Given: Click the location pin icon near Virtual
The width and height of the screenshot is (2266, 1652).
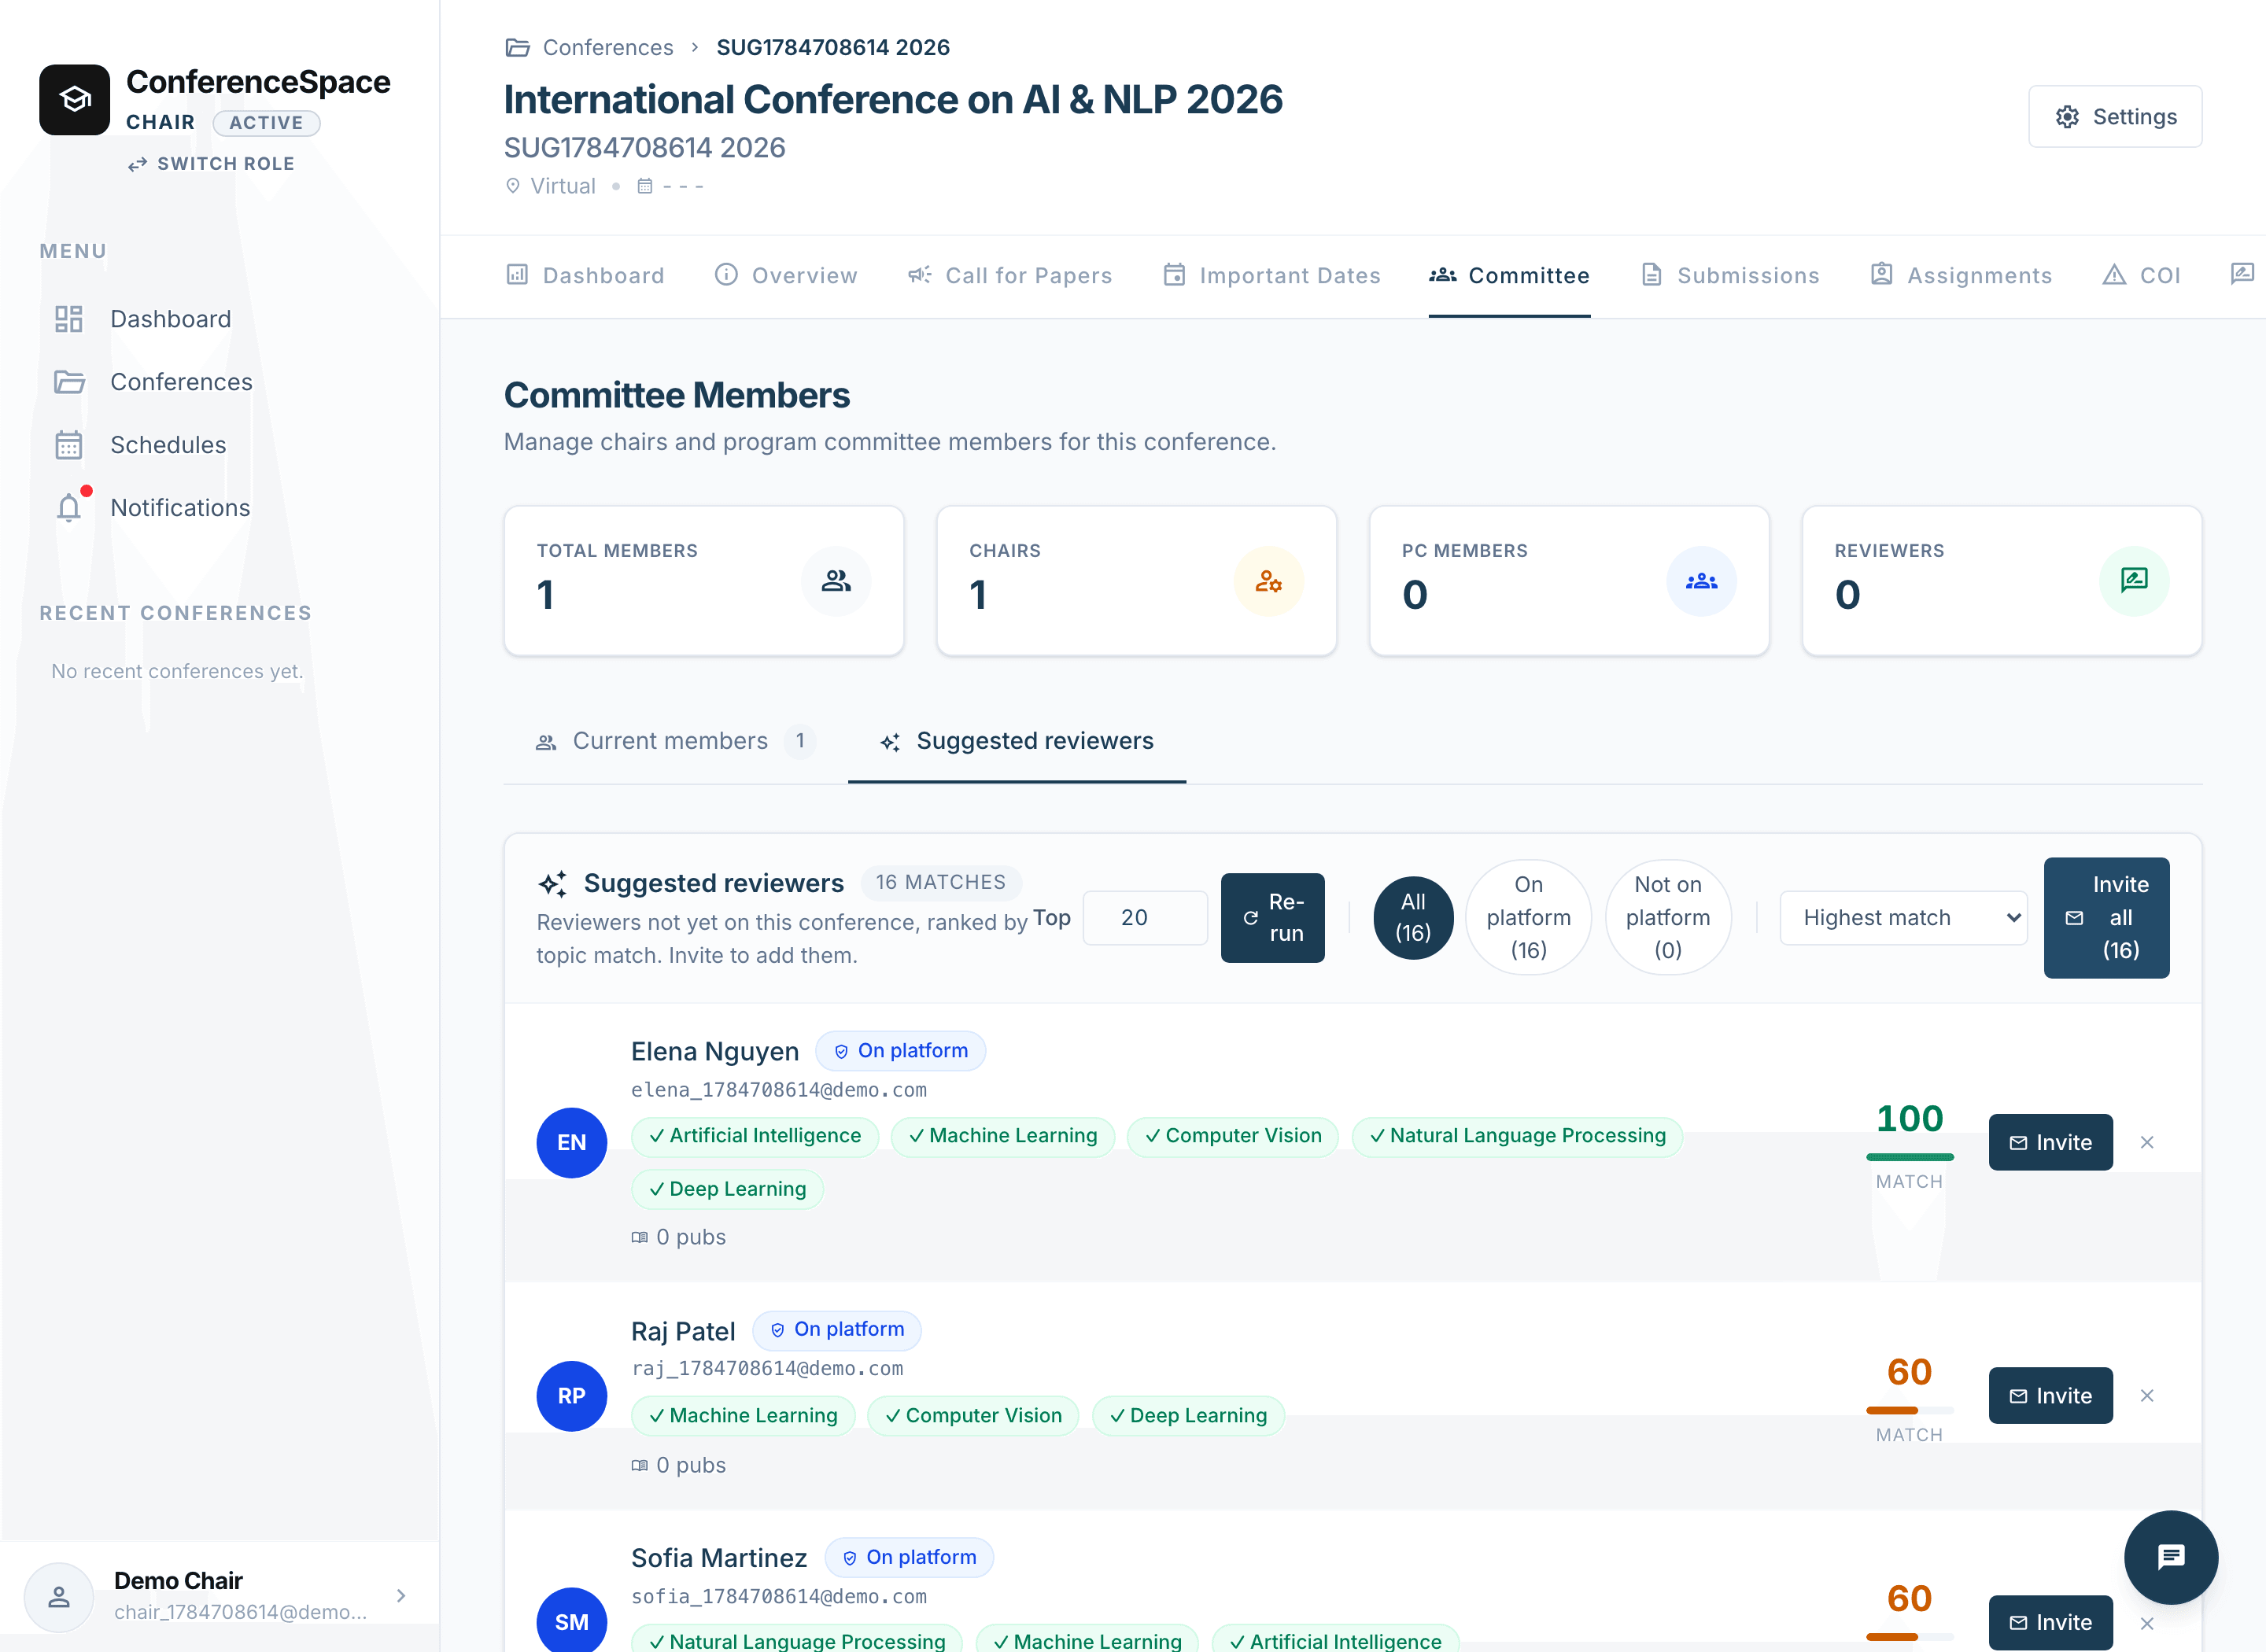Looking at the screenshot, I should (513, 186).
